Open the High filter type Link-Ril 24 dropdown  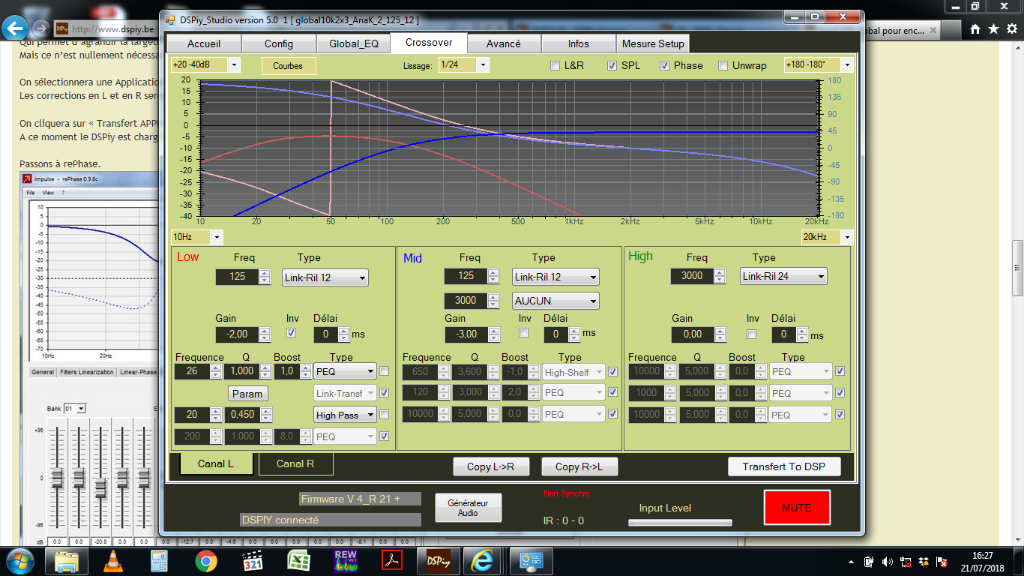[x=783, y=276]
